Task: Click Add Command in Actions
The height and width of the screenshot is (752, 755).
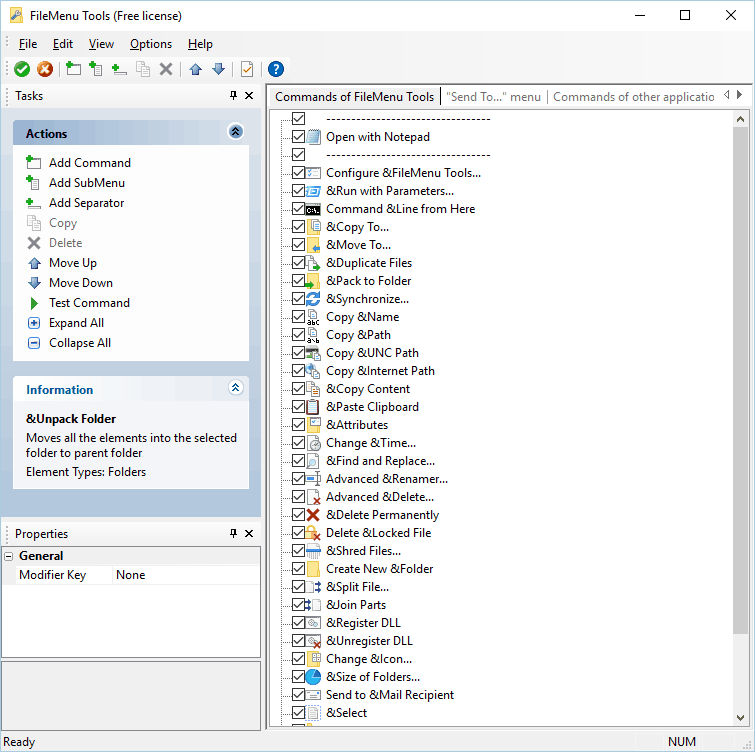Action: [90, 163]
